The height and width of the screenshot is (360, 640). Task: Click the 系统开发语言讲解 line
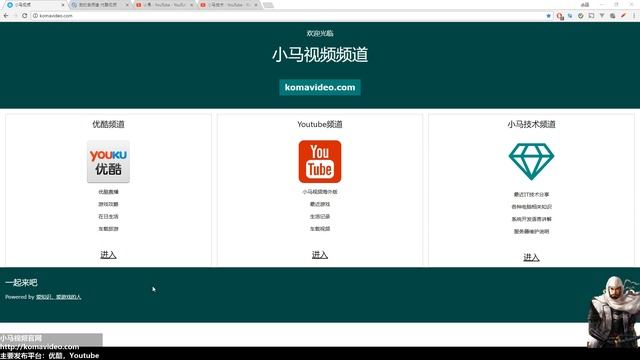(531, 219)
